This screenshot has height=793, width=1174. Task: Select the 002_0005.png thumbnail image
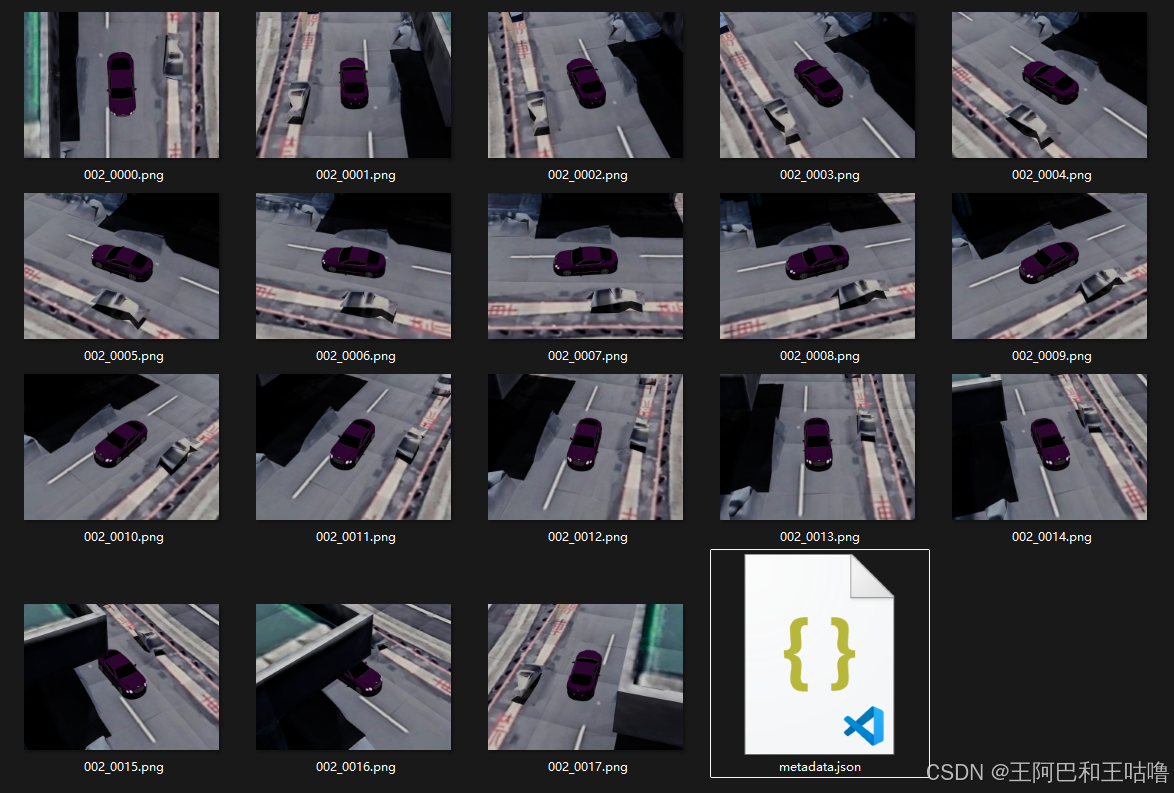[x=121, y=266]
